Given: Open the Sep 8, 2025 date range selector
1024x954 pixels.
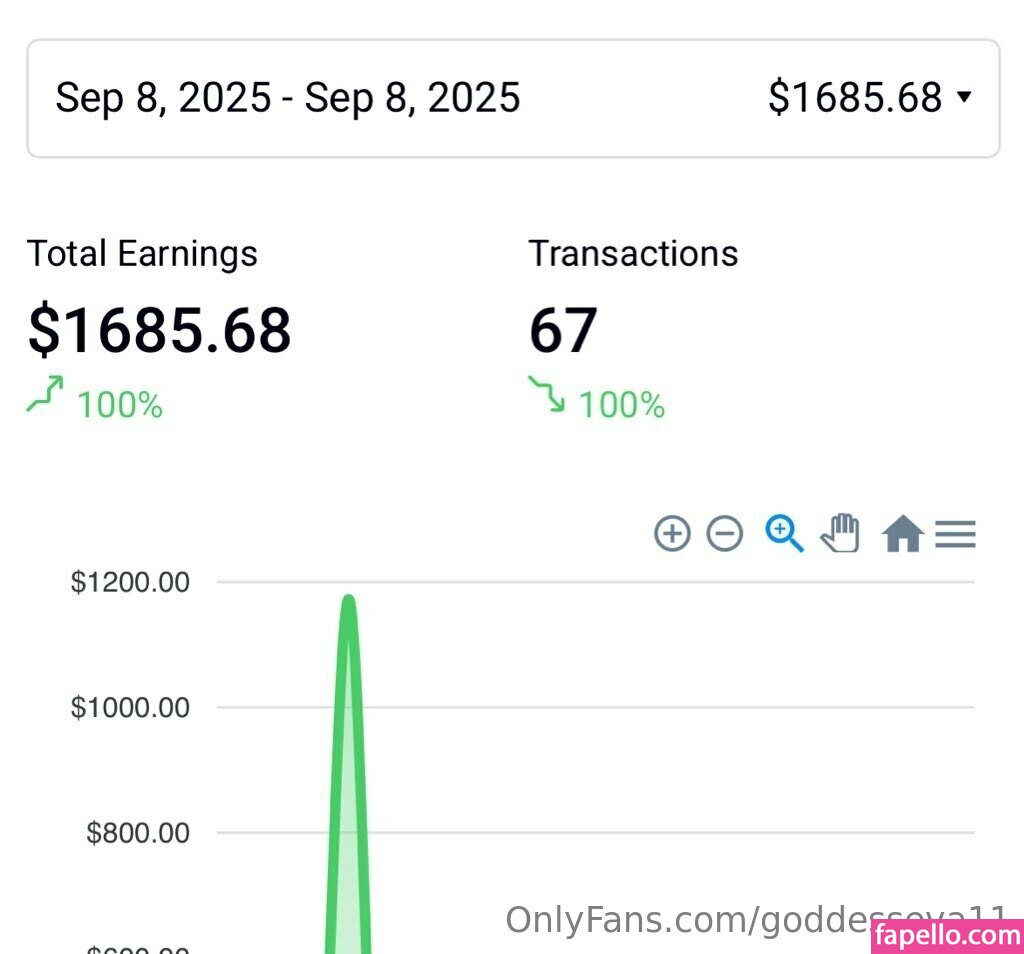Looking at the screenshot, I should coord(288,98).
